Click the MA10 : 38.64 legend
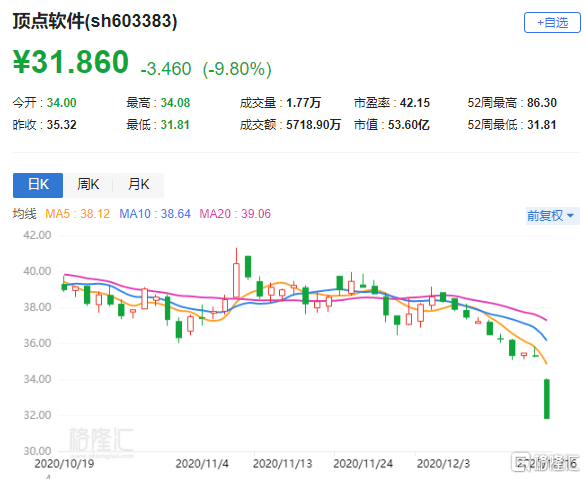Screen dimensions: 586x479 click(155, 214)
